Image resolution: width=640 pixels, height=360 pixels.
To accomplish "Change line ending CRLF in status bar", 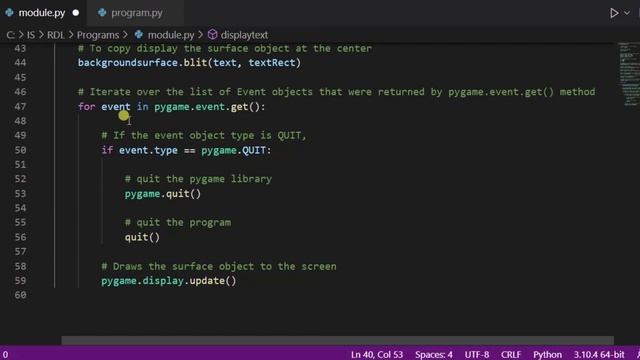I will (x=511, y=354).
